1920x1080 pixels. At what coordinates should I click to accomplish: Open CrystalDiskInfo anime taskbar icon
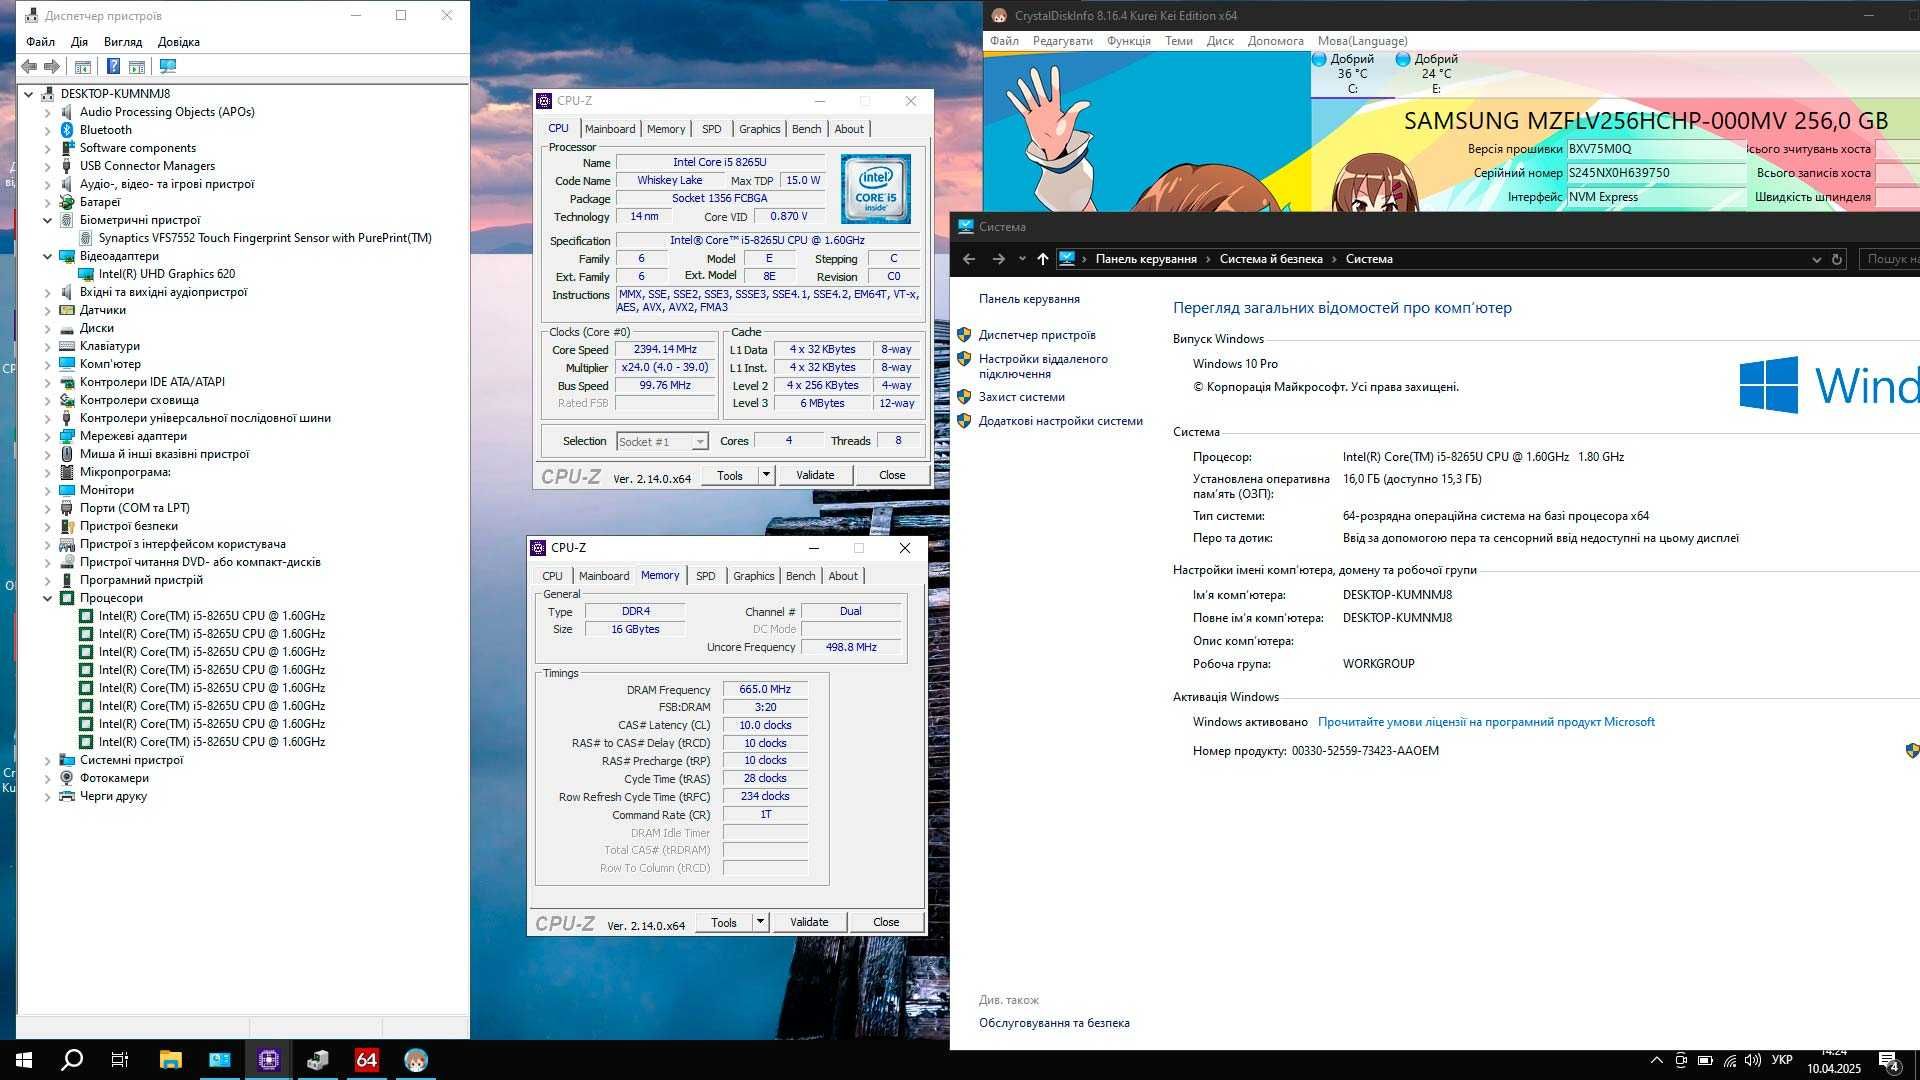(416, 1060)
